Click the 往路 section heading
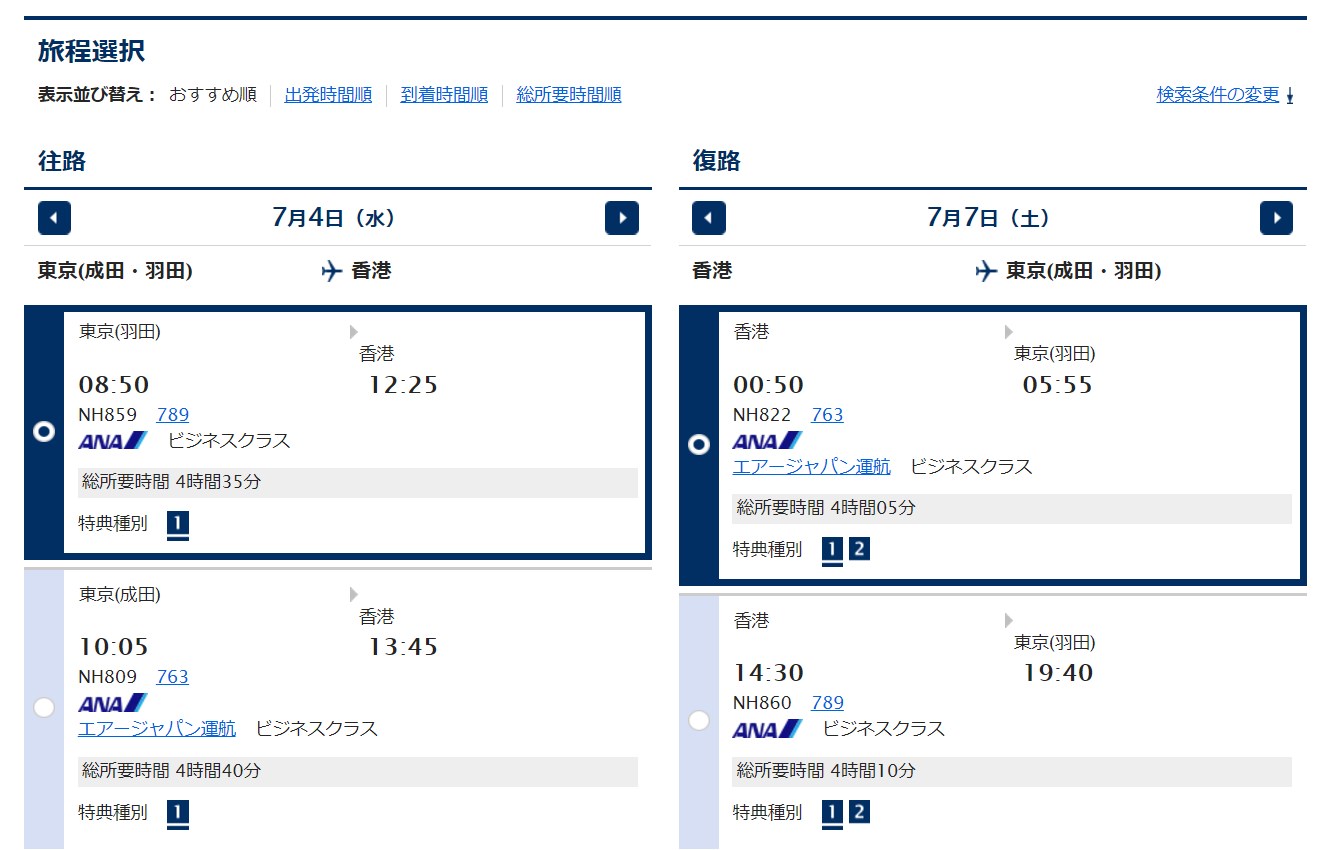The height and width of the screenshot is (850, 1336). [x=62, y=160]
